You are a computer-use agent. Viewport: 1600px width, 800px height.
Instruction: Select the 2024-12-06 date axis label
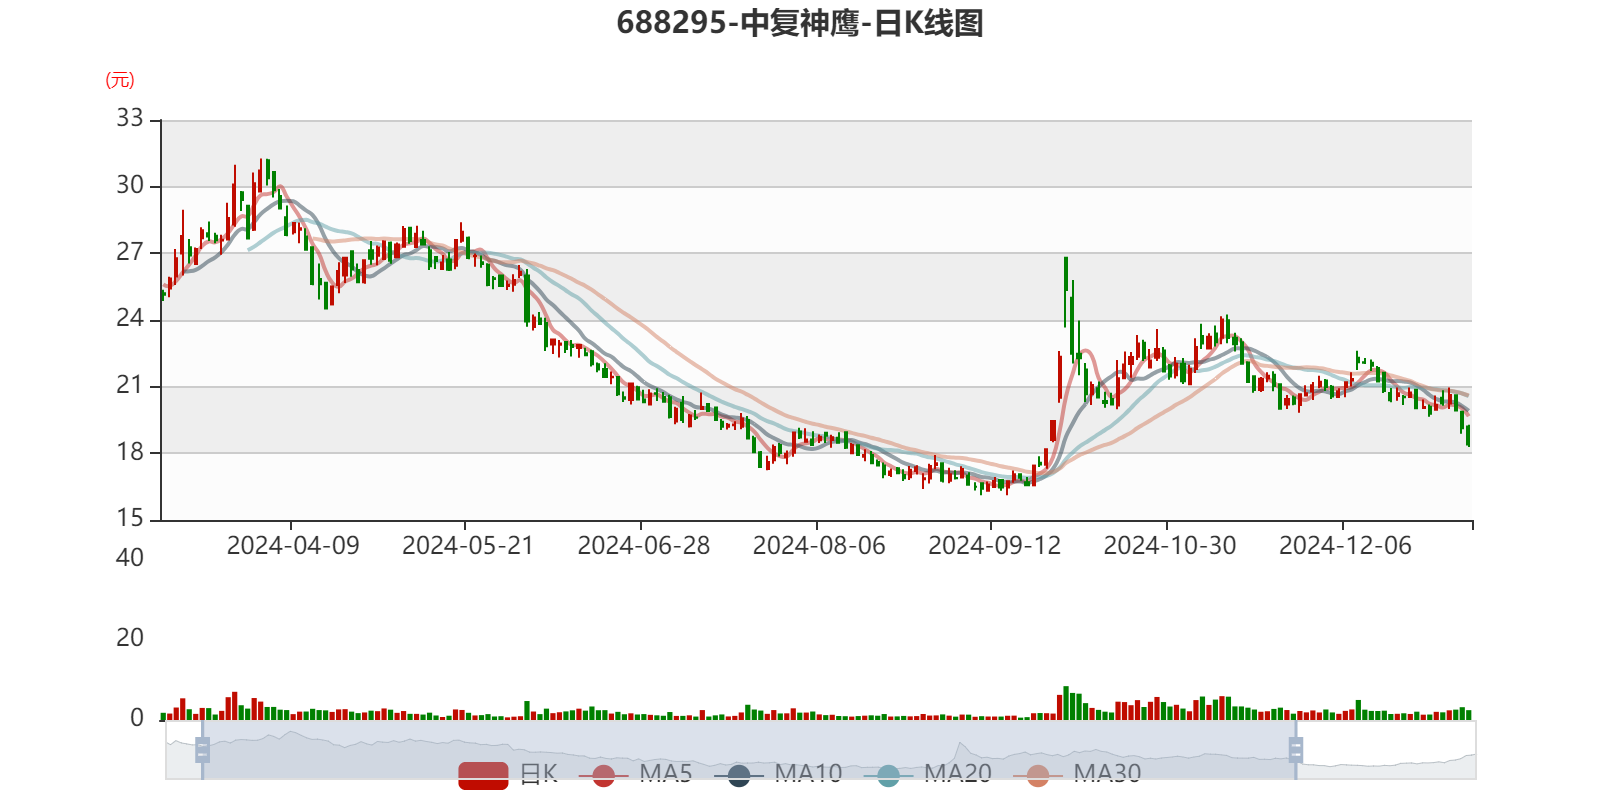click(x=1346, y=546)
